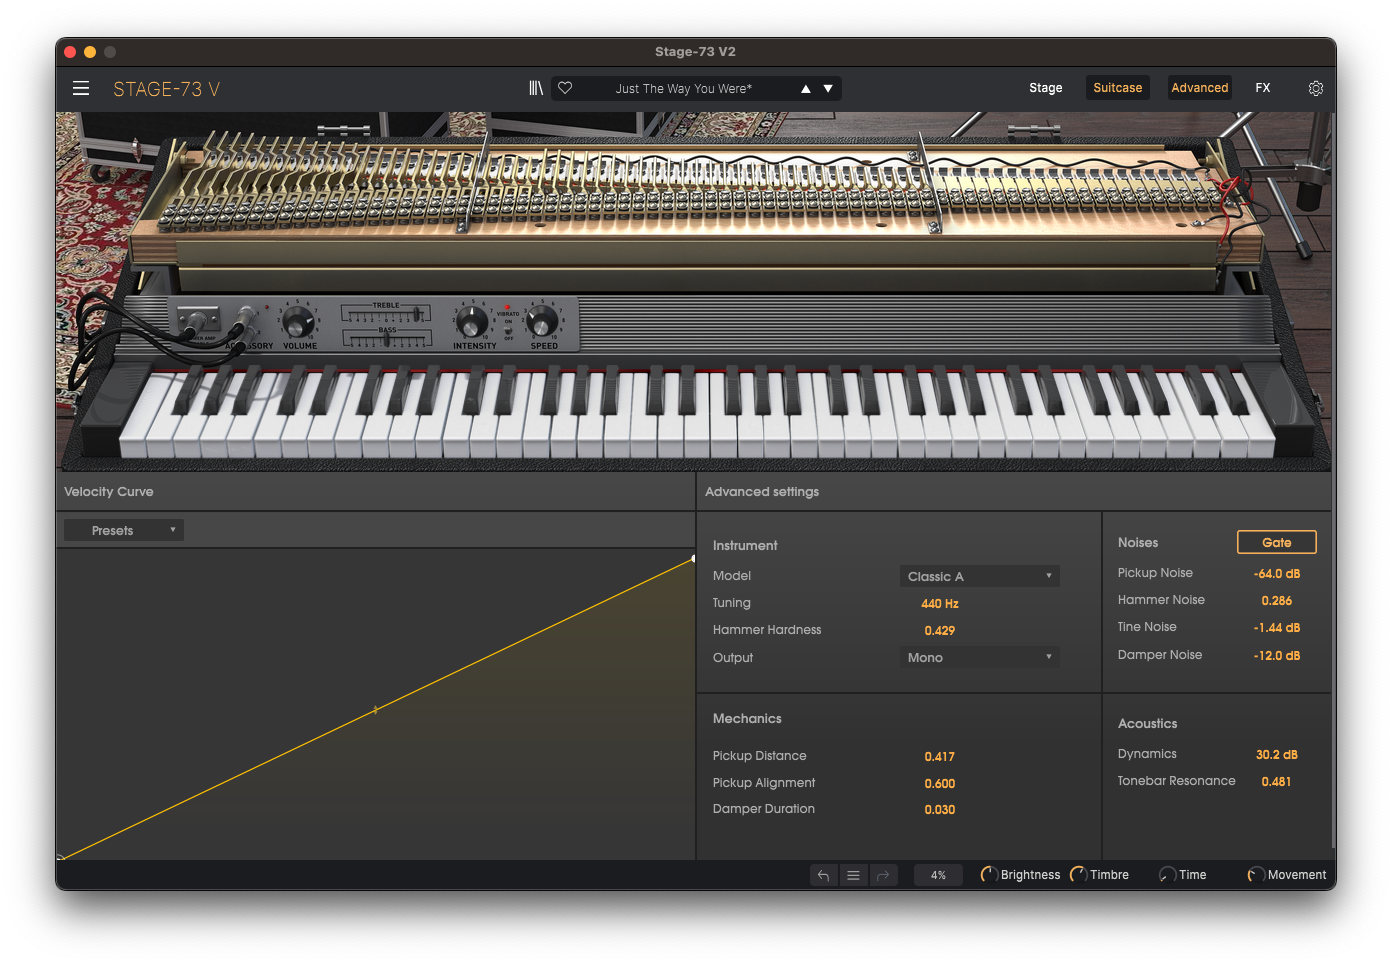This screenshot has height=964, width=1392.
Task: Click the velocity curve top end point
Action: pyautogui.click(x=693, y=558)
